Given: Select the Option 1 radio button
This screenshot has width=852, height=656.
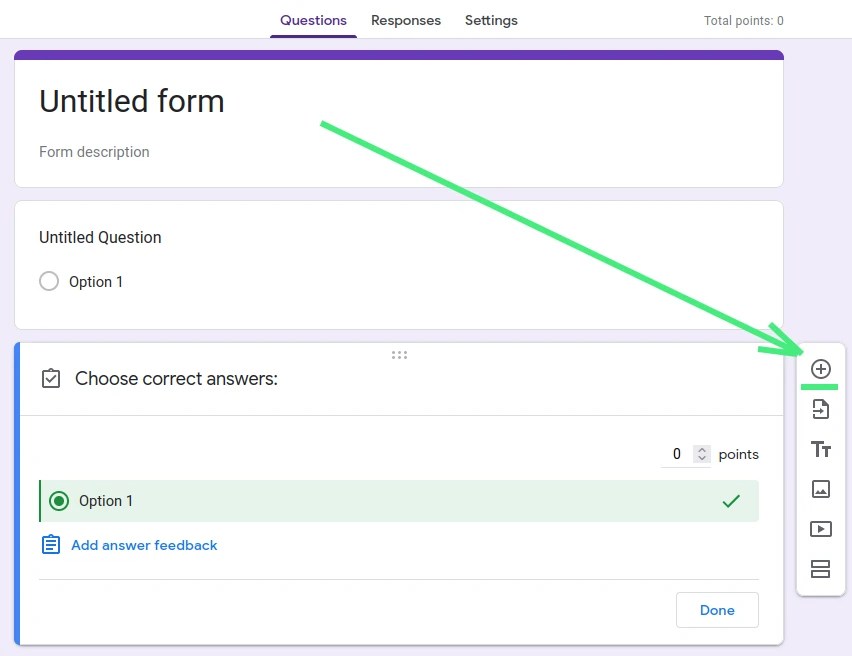Looking at the screenshot, I should [49, 281].
